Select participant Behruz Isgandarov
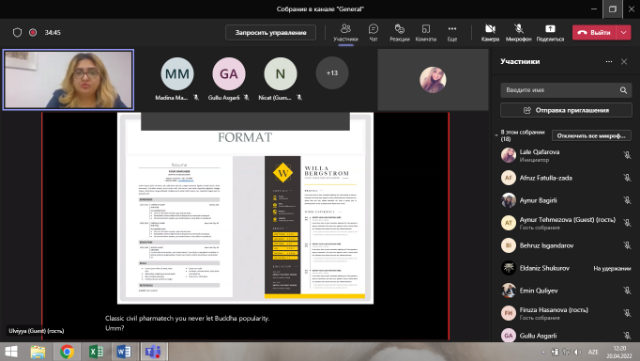The image size is (640, 361). (566, 245)
